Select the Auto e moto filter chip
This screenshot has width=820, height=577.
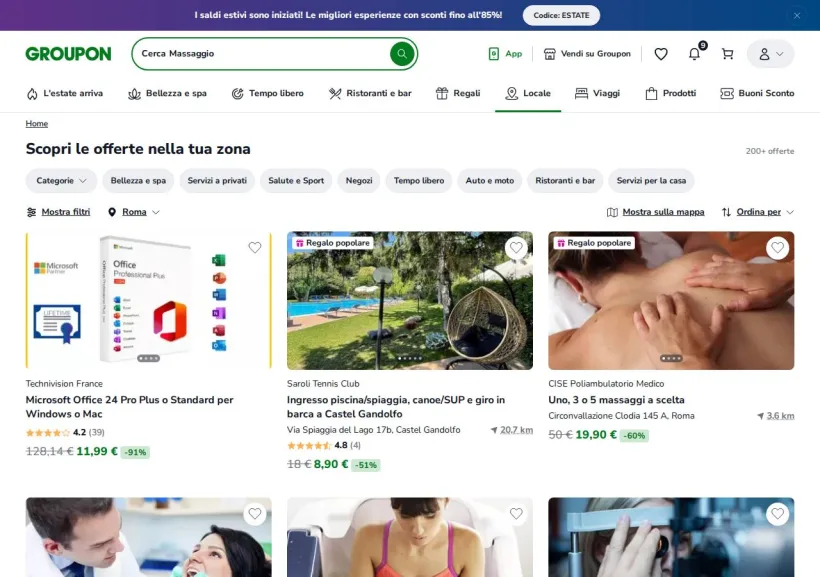click(x=489, y=180)
